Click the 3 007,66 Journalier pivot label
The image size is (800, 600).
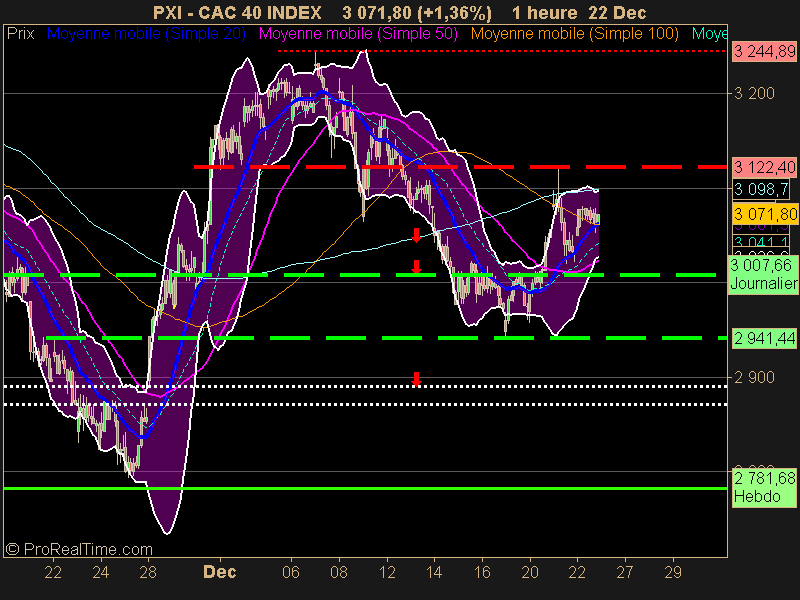click(x=763, y=274)
